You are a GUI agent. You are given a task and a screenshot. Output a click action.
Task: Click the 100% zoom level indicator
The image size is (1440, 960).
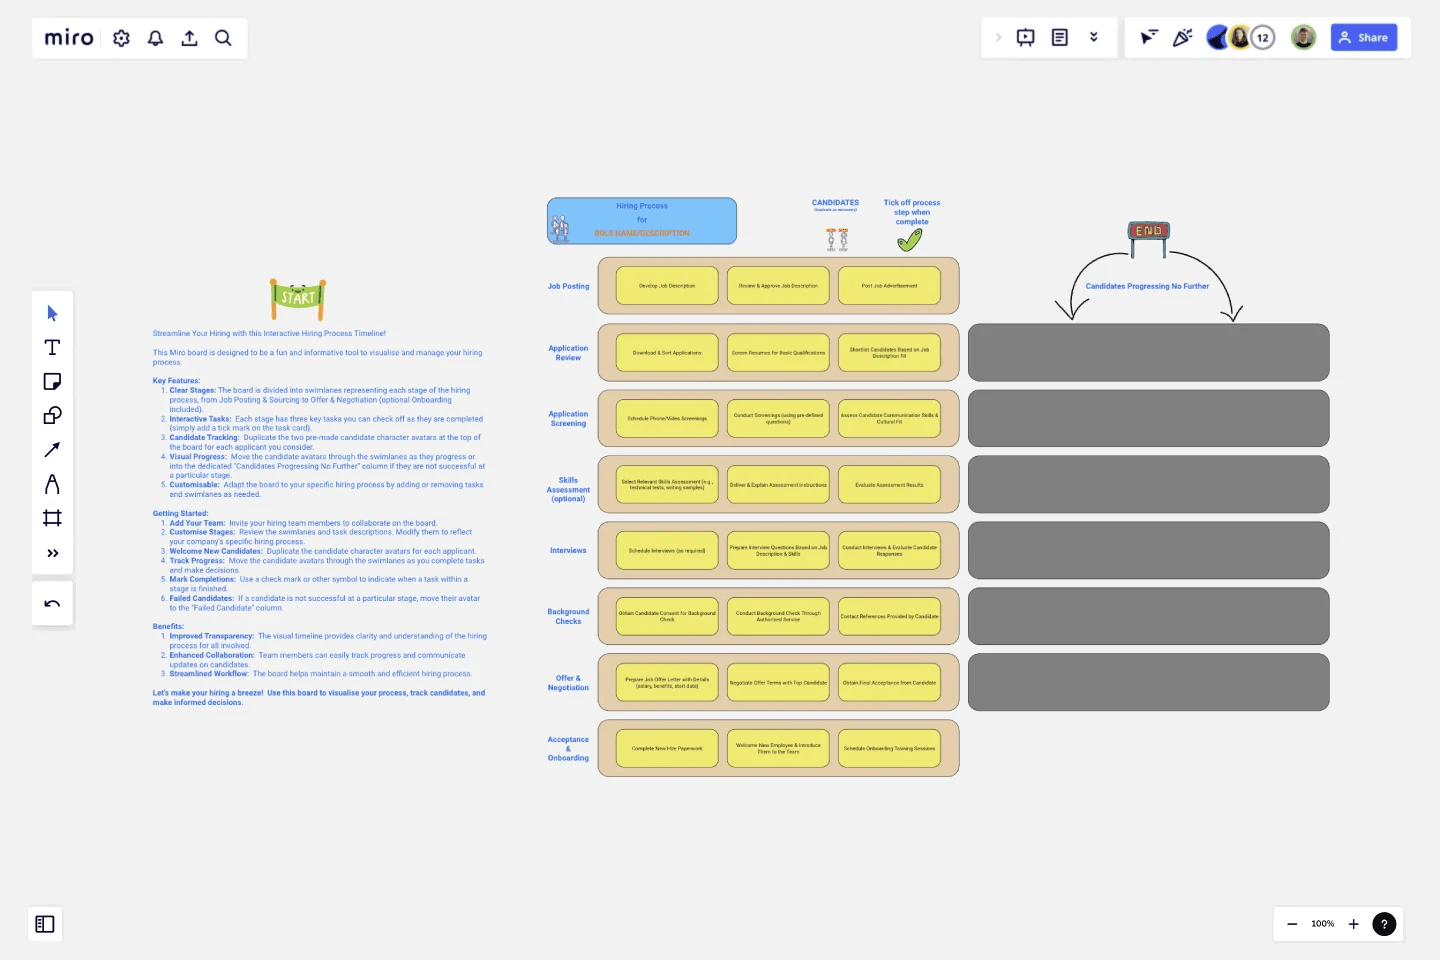point(1322,924)
